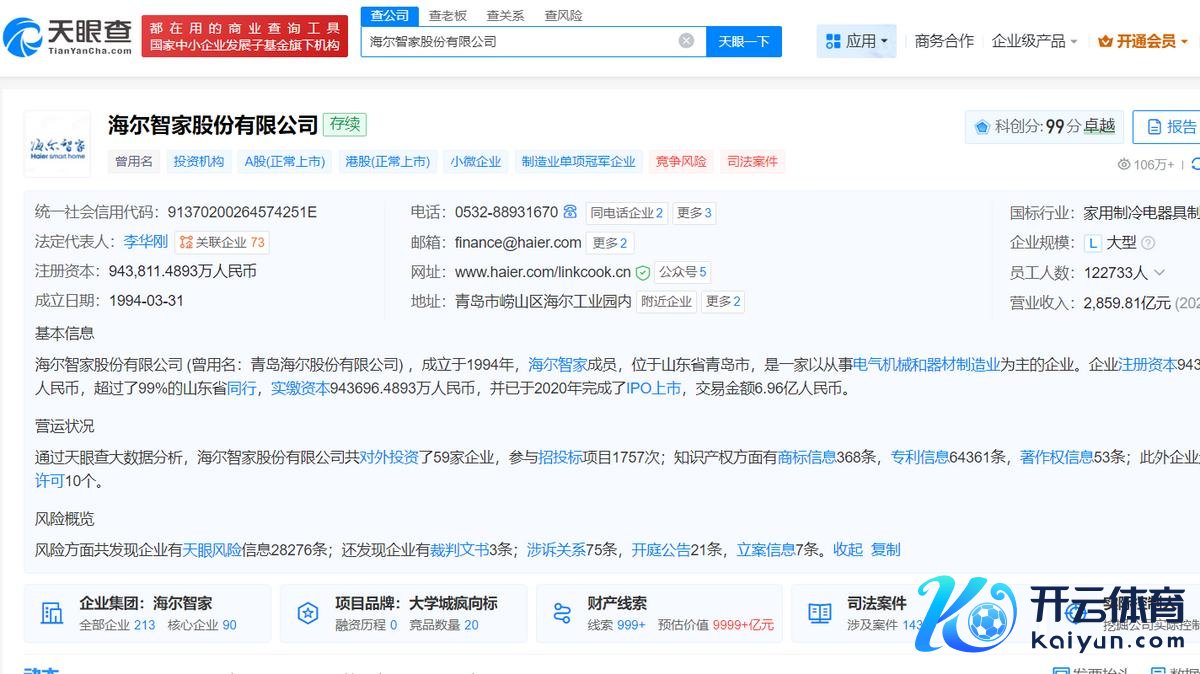Click the Haier company logo thumbnail
The width and height of the screenshot is (1200, 674).
point(57,143)
